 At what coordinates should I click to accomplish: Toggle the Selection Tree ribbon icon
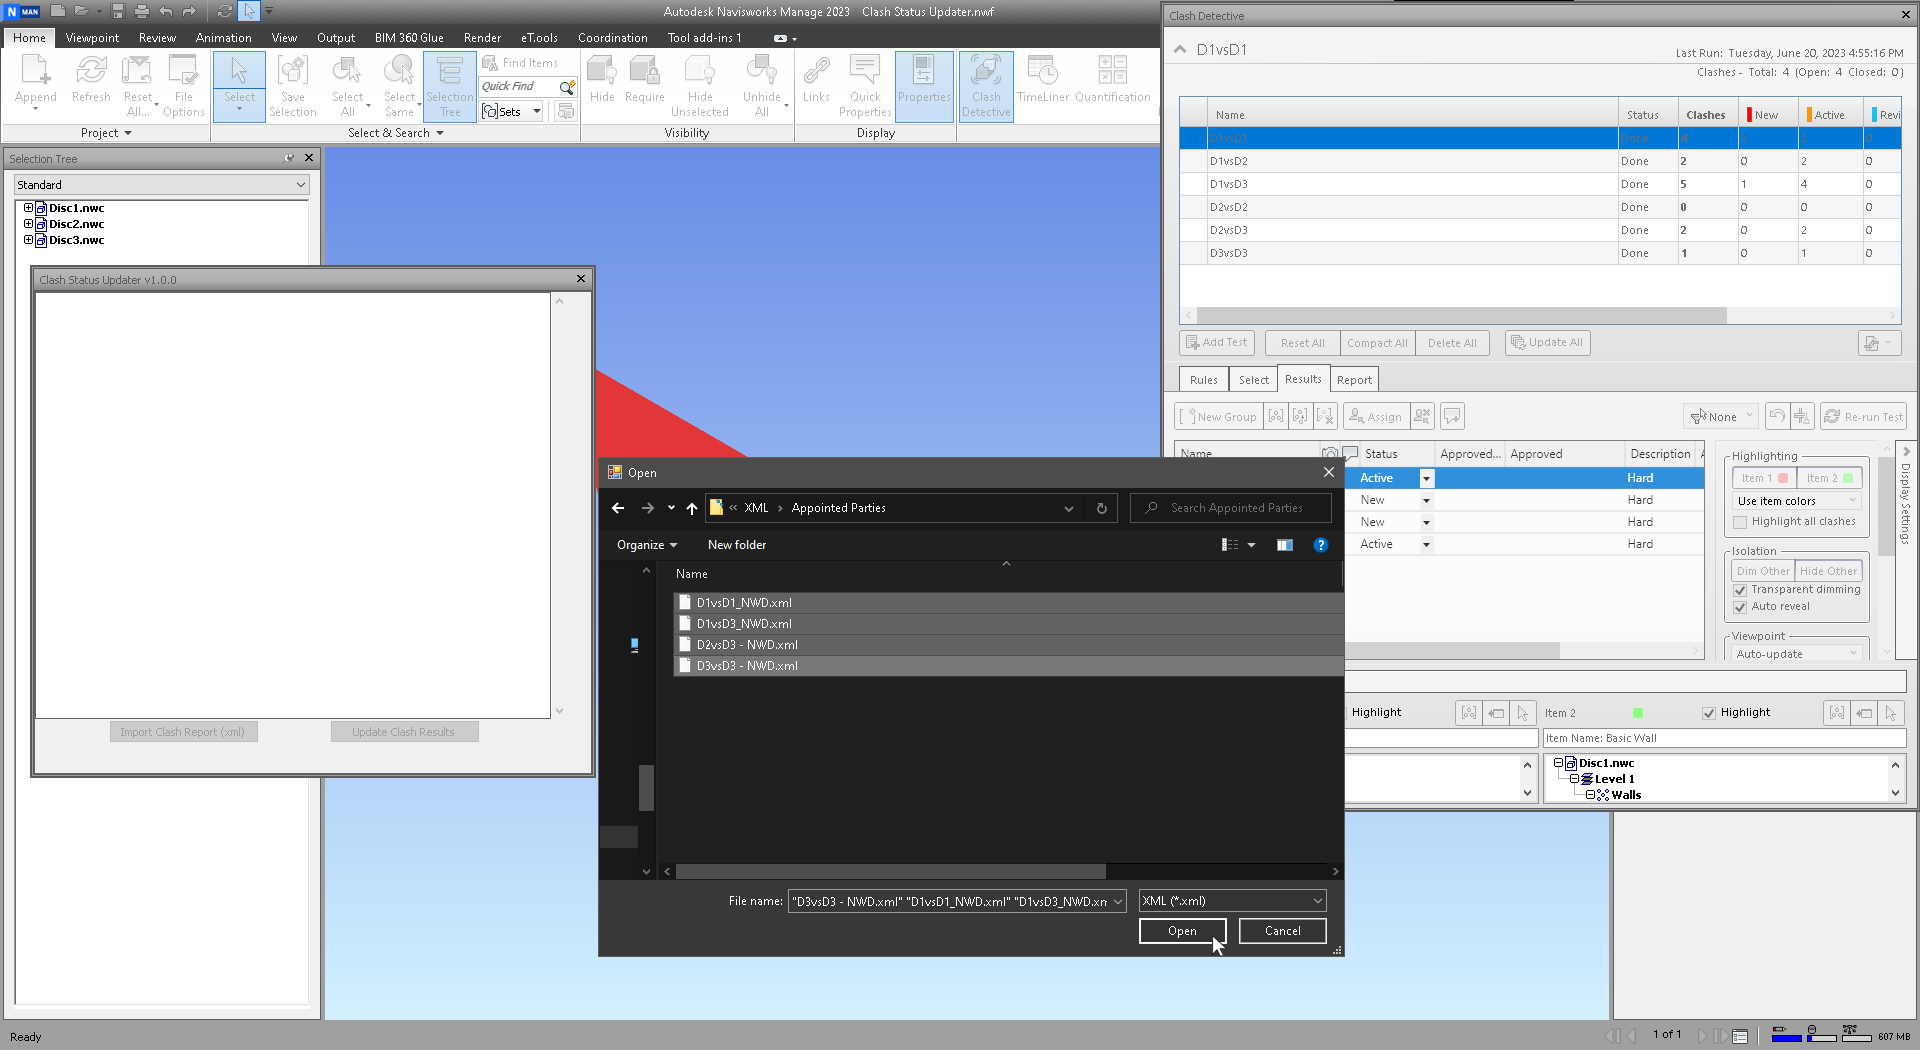click(x=449, y=86)
